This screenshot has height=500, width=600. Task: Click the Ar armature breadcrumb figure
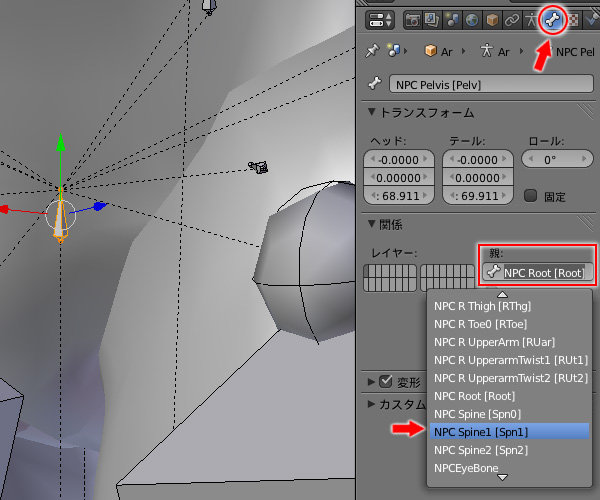487,50
